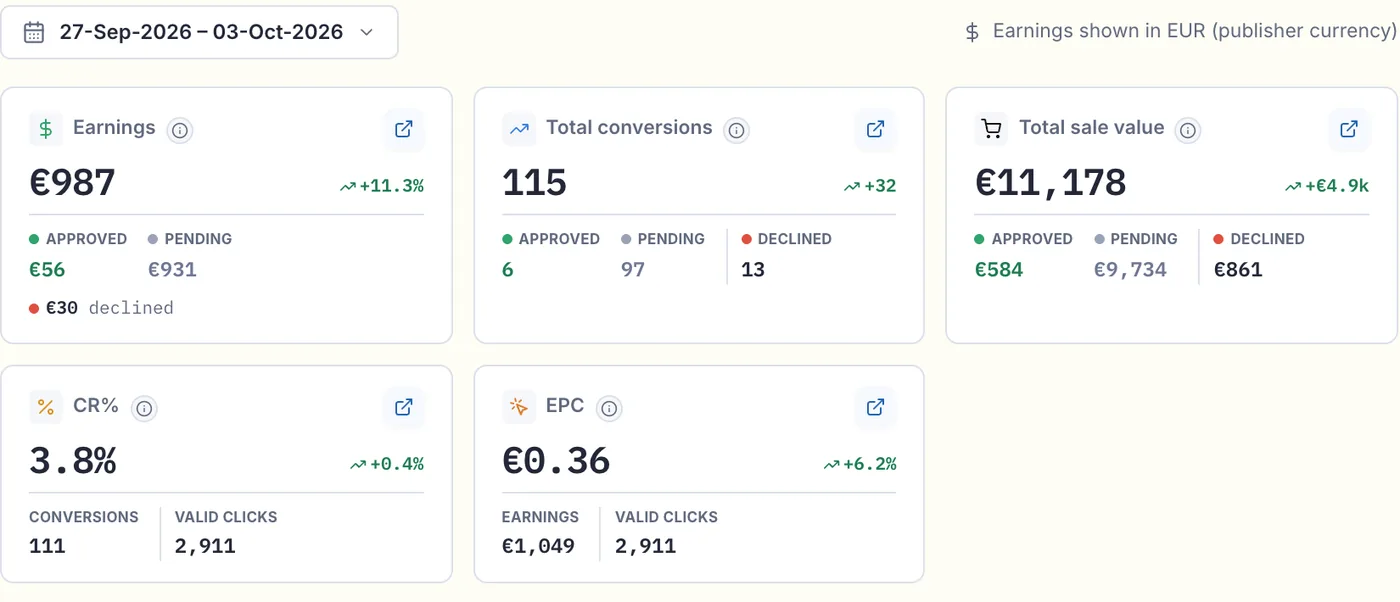Click the +€4.9k sale value change
The height and width of the screenshot is (602, 1400).
click(1337, 186)
